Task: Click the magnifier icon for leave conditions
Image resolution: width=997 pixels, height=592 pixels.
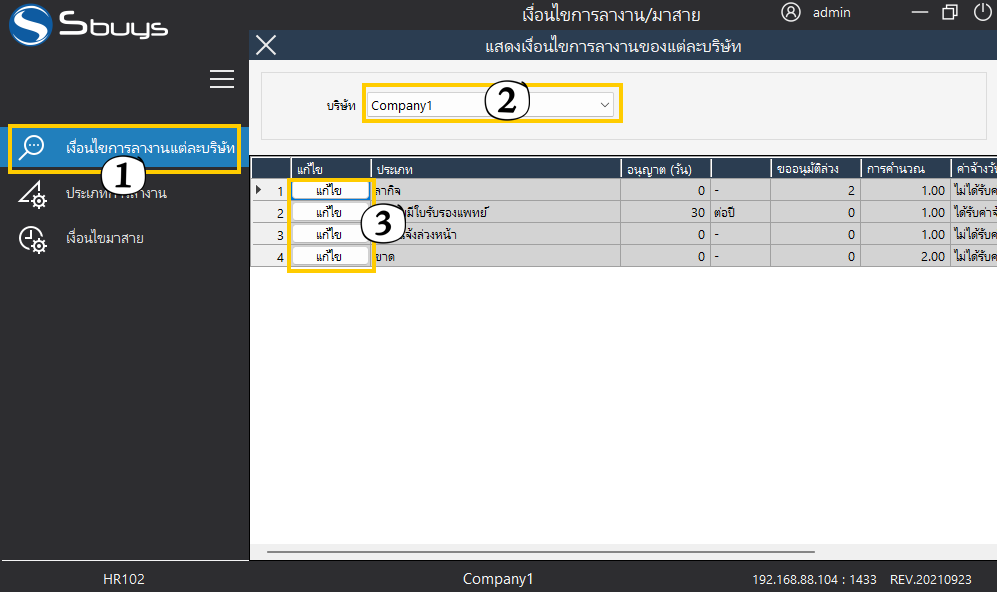Action: click(33, 147)
